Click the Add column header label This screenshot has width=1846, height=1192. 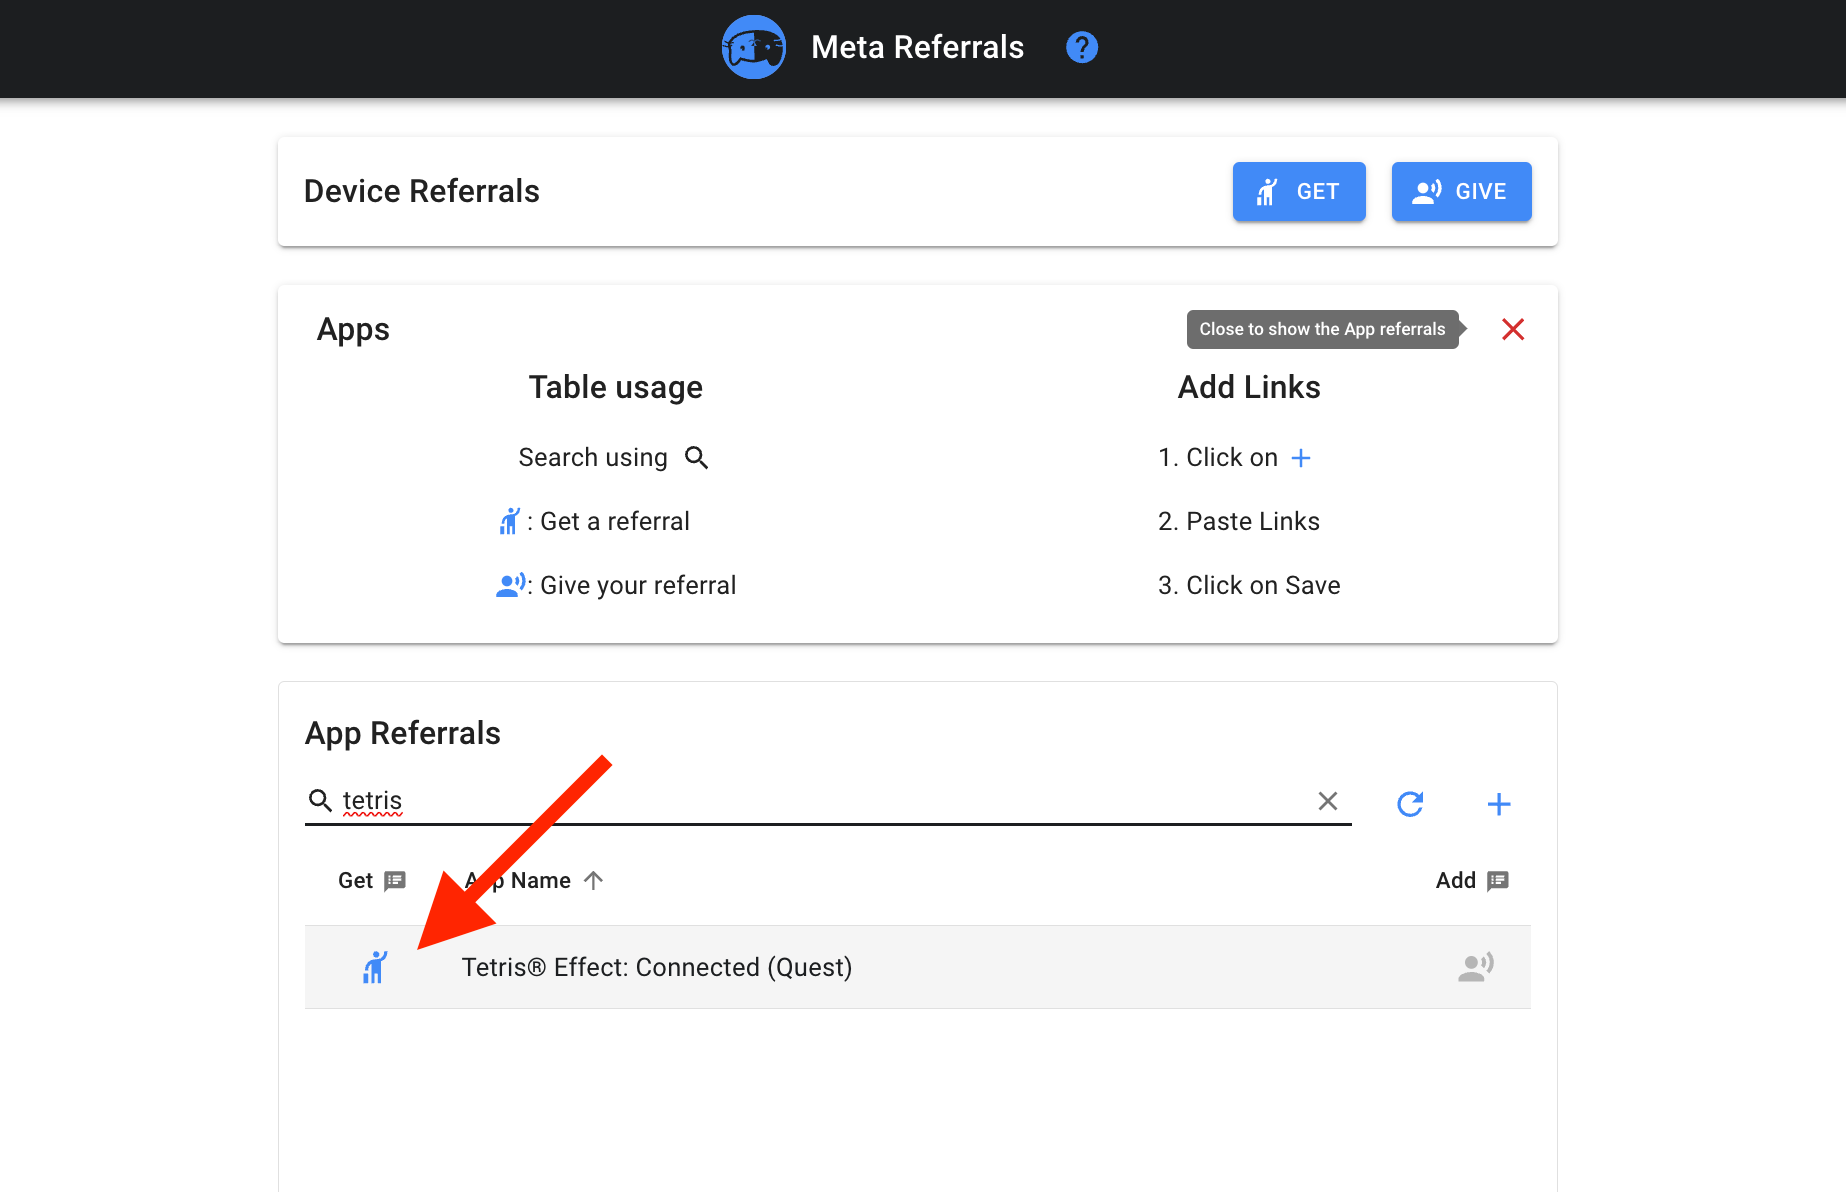(x=1455, y=880)
